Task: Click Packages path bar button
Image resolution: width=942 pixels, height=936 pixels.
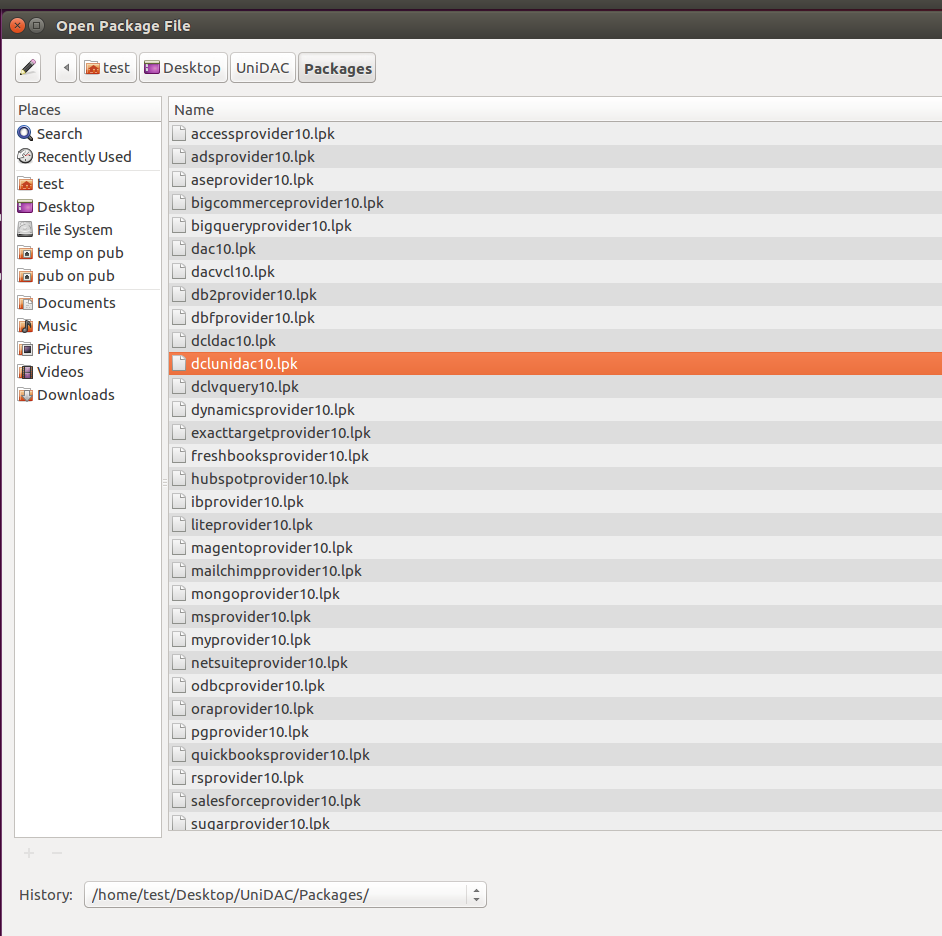Action: click(x=337, y=68)
